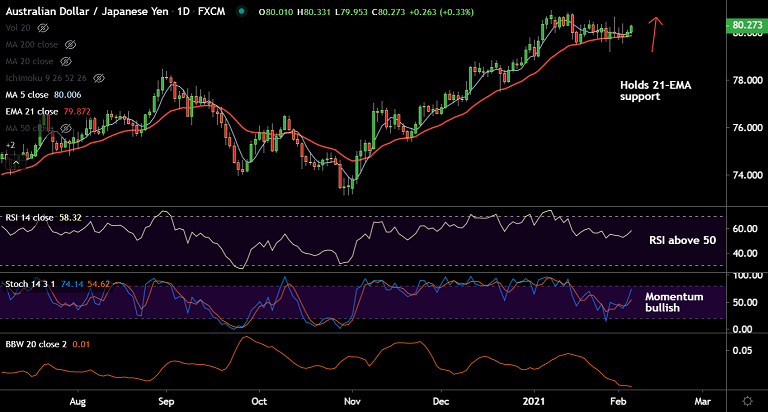Click the 78.000 price axis label
This screenshot has width=768, height=412.
pyautogui.click(x=747, y=80)
